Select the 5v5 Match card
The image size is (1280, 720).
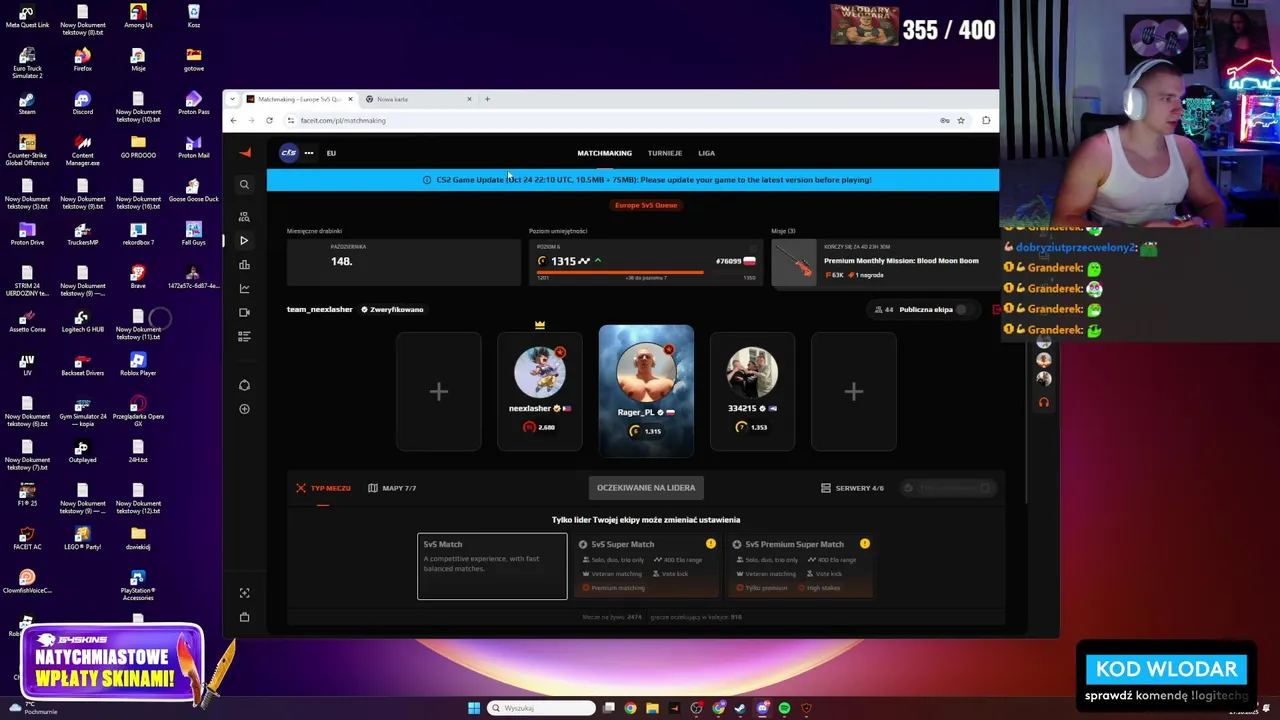(x=492, y=567)
